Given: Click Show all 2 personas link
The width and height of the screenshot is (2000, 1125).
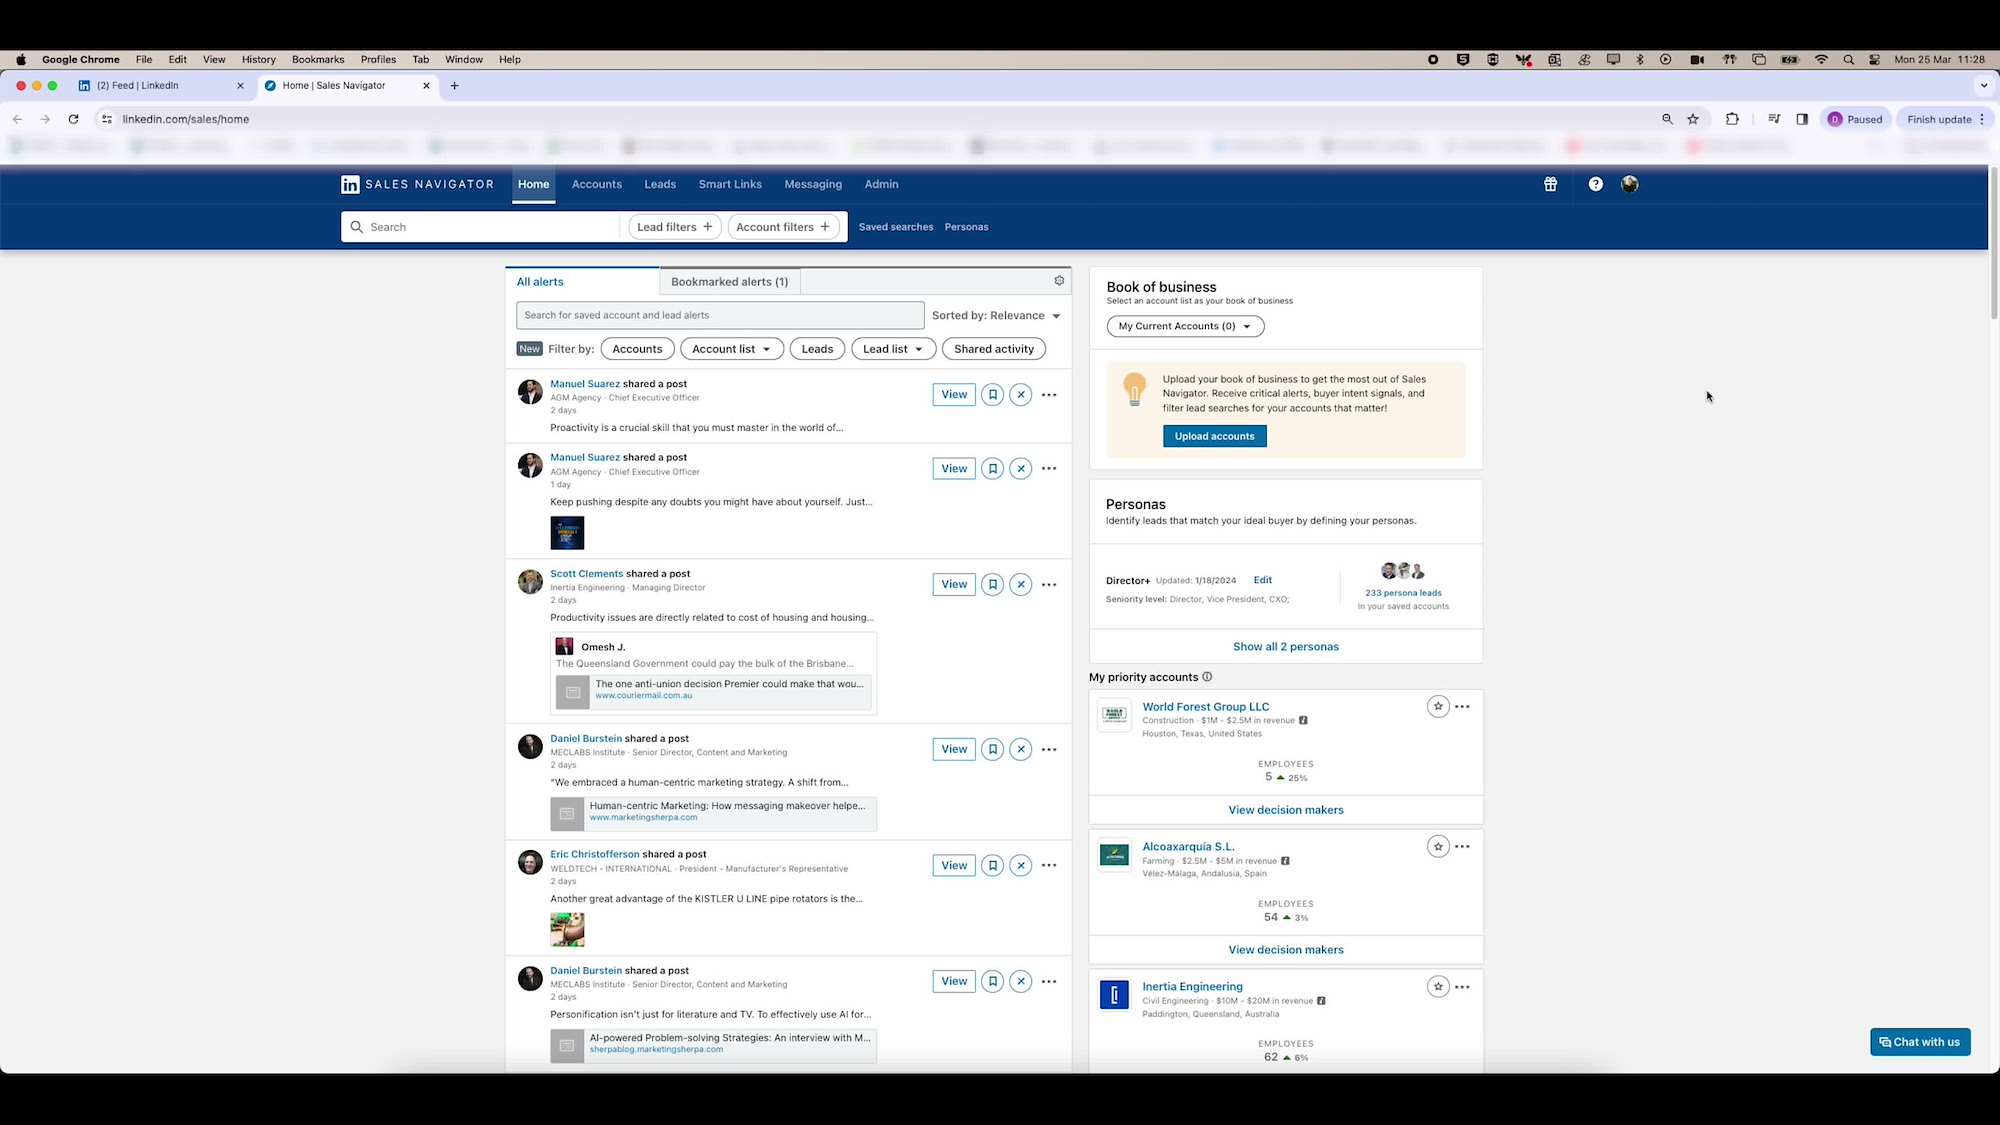Looking at the screenshot, I should pos(1286,647).
